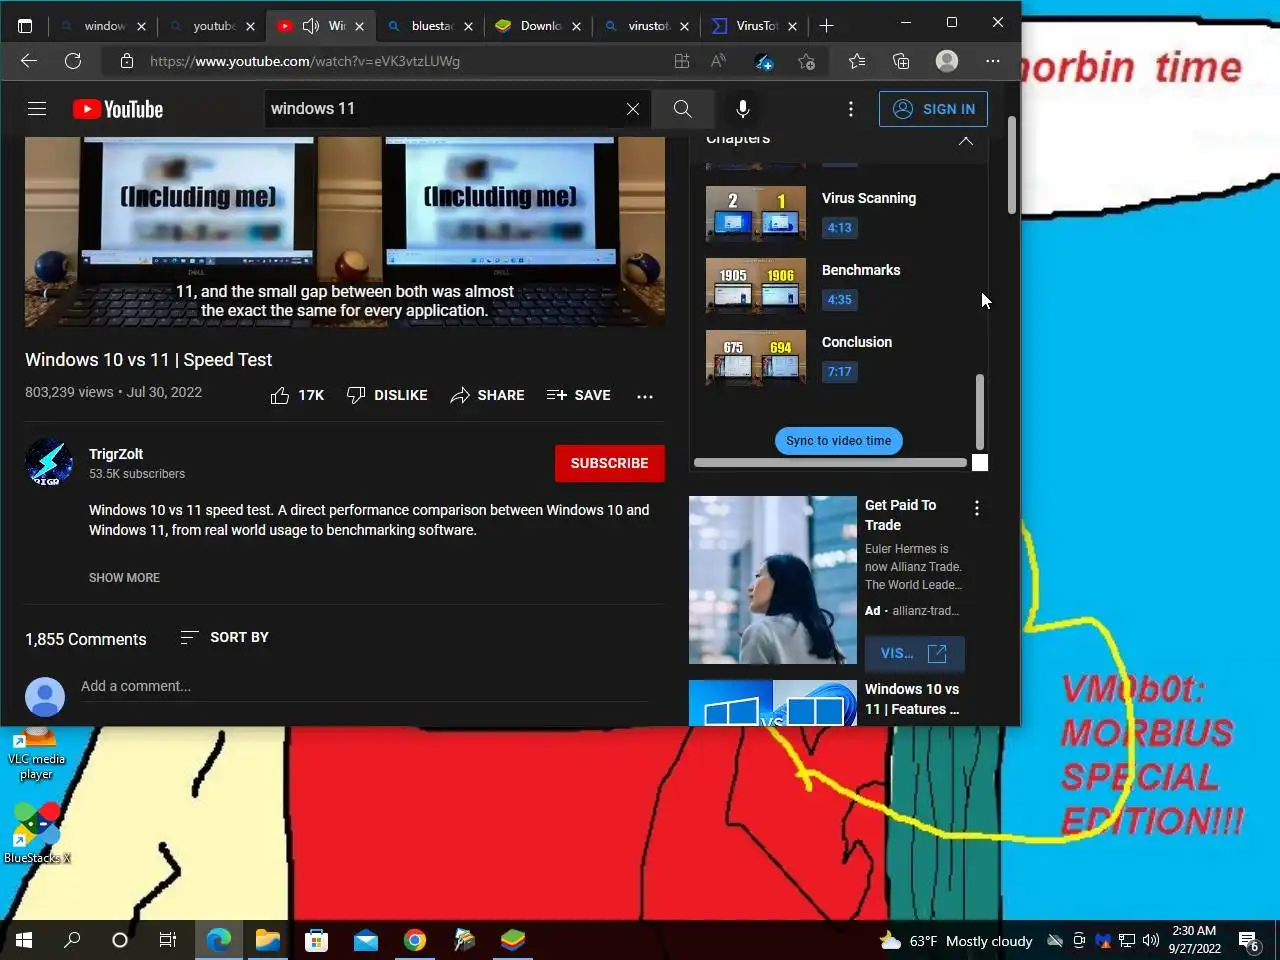
Task: Open Edge Read aloud icon in address bar
Action: [718, 61]
